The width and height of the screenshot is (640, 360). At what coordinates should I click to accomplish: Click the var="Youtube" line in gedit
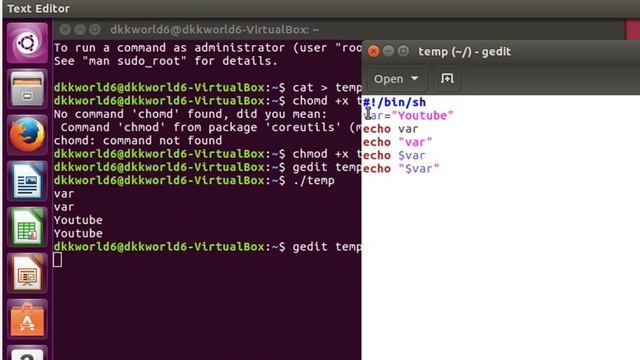[x=408, y=116]
